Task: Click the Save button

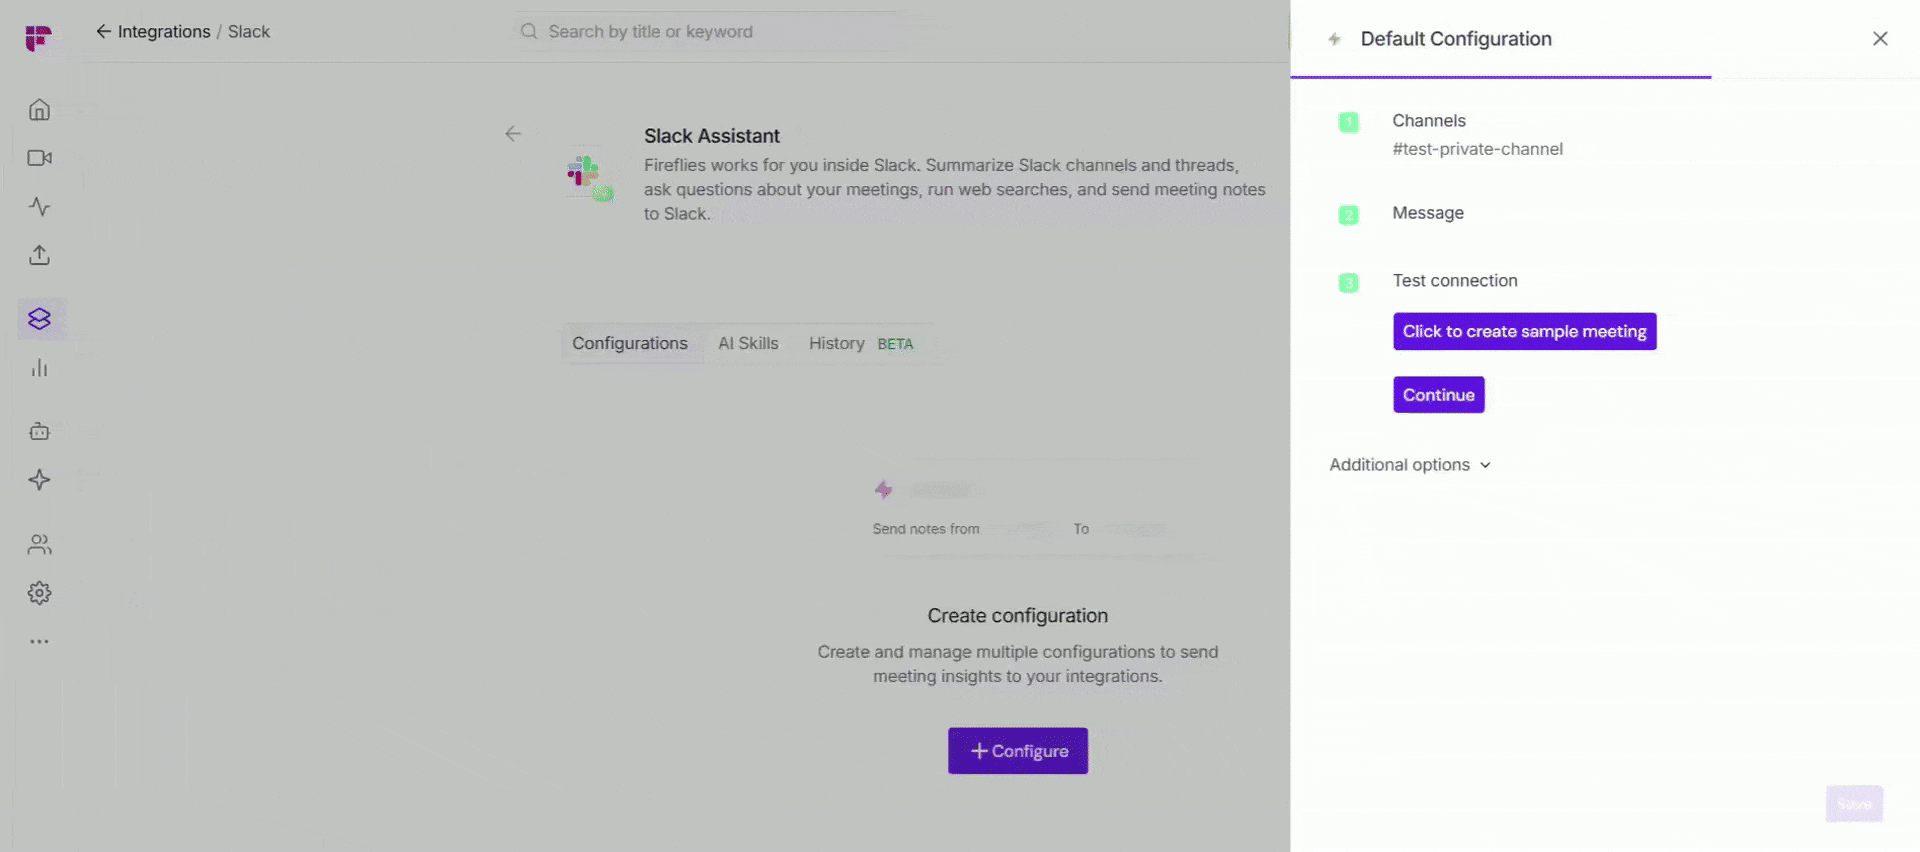Action: click(x=1854, y=804)
